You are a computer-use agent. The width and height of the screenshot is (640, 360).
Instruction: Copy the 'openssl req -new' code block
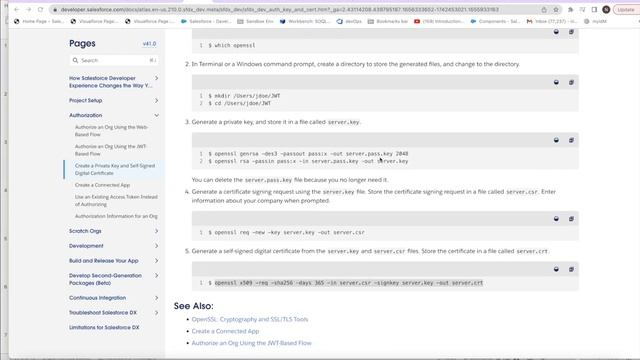[x=571, y=219]
